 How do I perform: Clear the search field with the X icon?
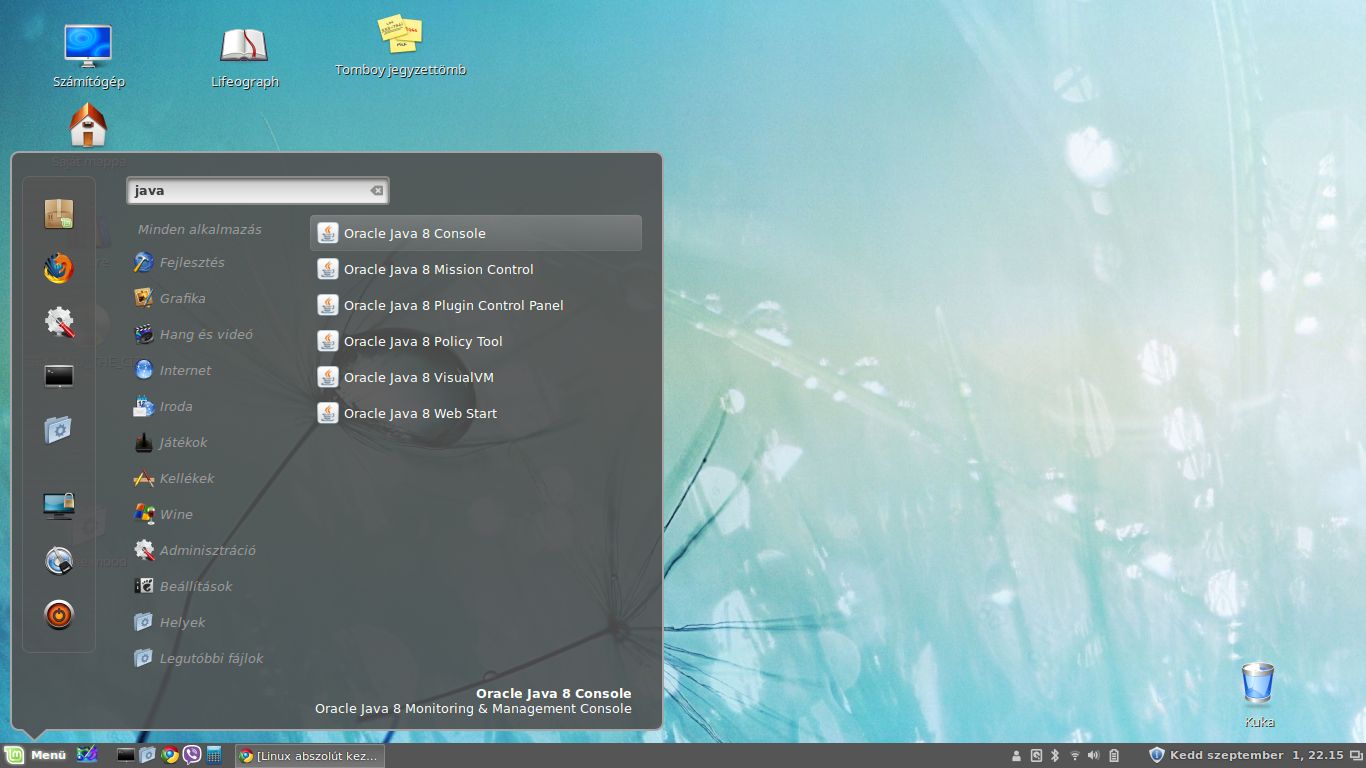point(377,191)
